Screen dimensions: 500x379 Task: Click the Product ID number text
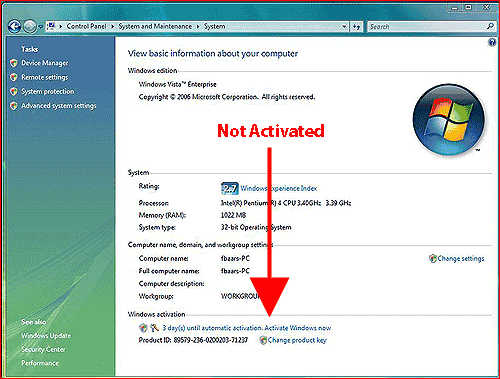[x=211, y=340]
